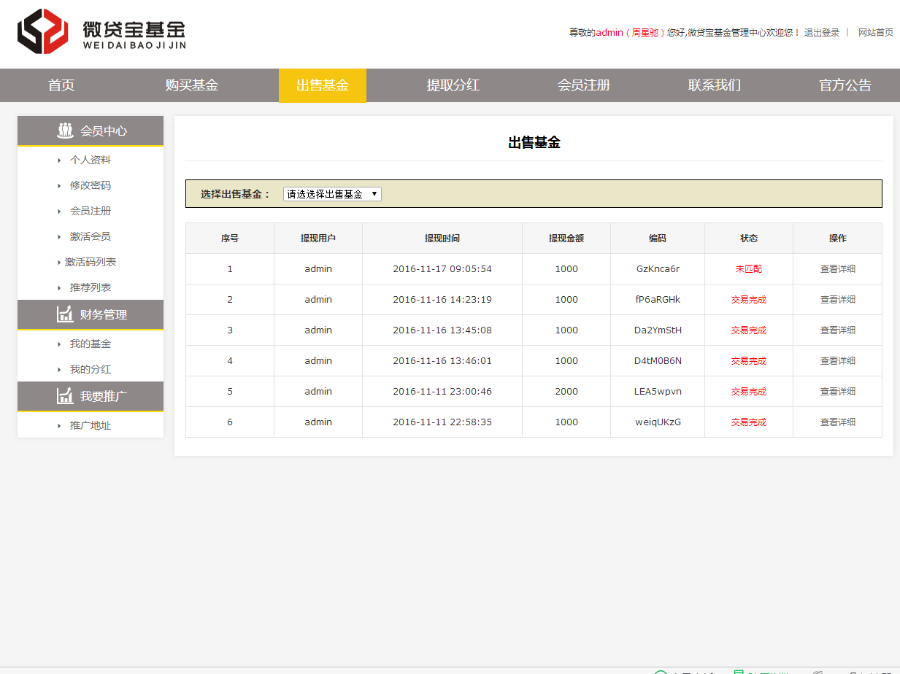
Task: Open the 提取分红 navigation tab
Action: point(453,86)
